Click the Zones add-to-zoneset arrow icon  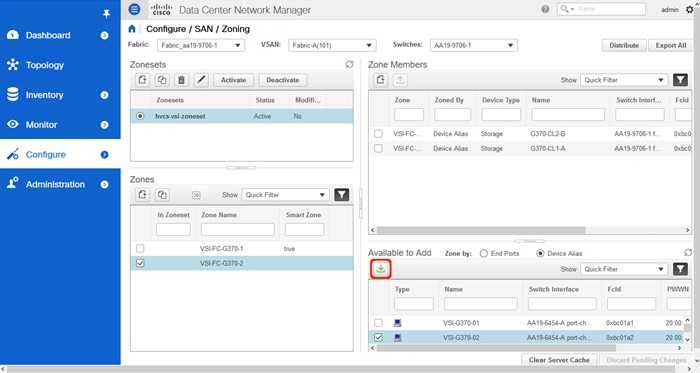(196, 195)
